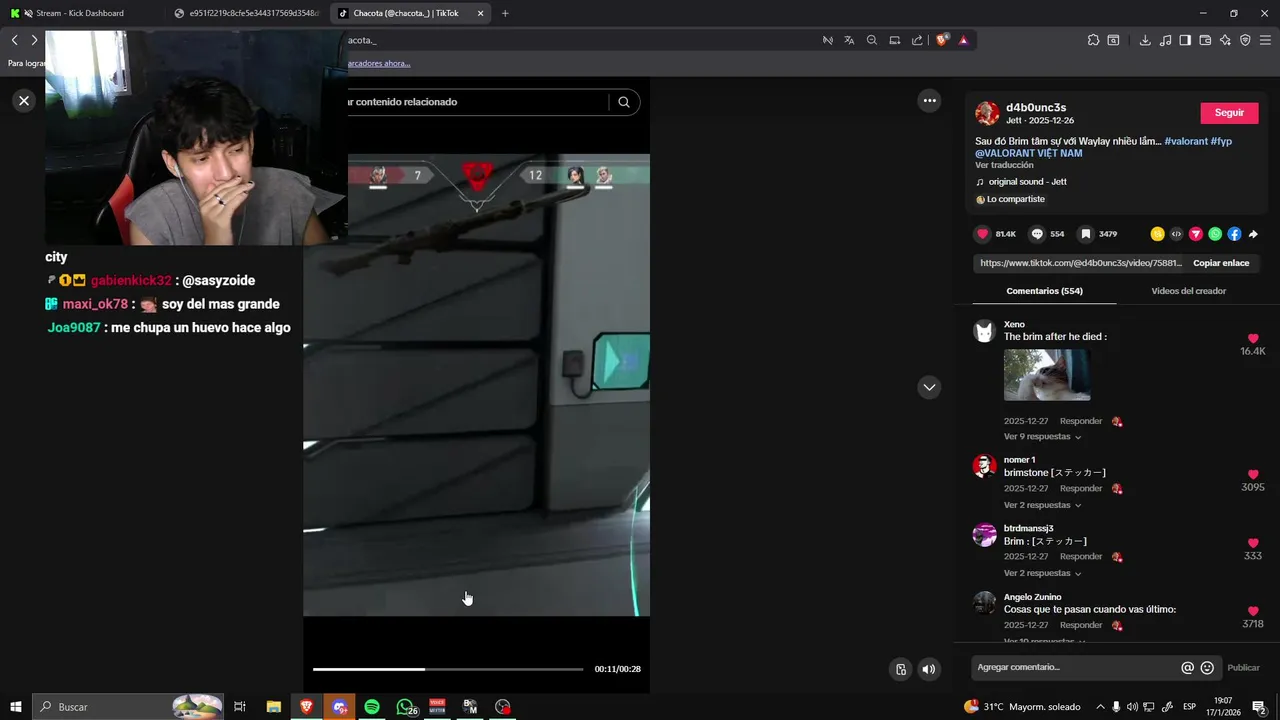Click Copiar enlace button
Image resolution: width=1280 pixels, height=720 pixels.
coord(1221,263)
